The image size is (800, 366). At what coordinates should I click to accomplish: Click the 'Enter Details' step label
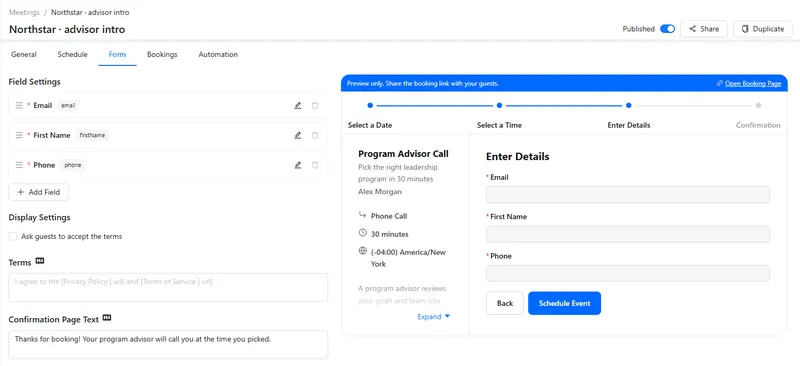click(629, 125)
